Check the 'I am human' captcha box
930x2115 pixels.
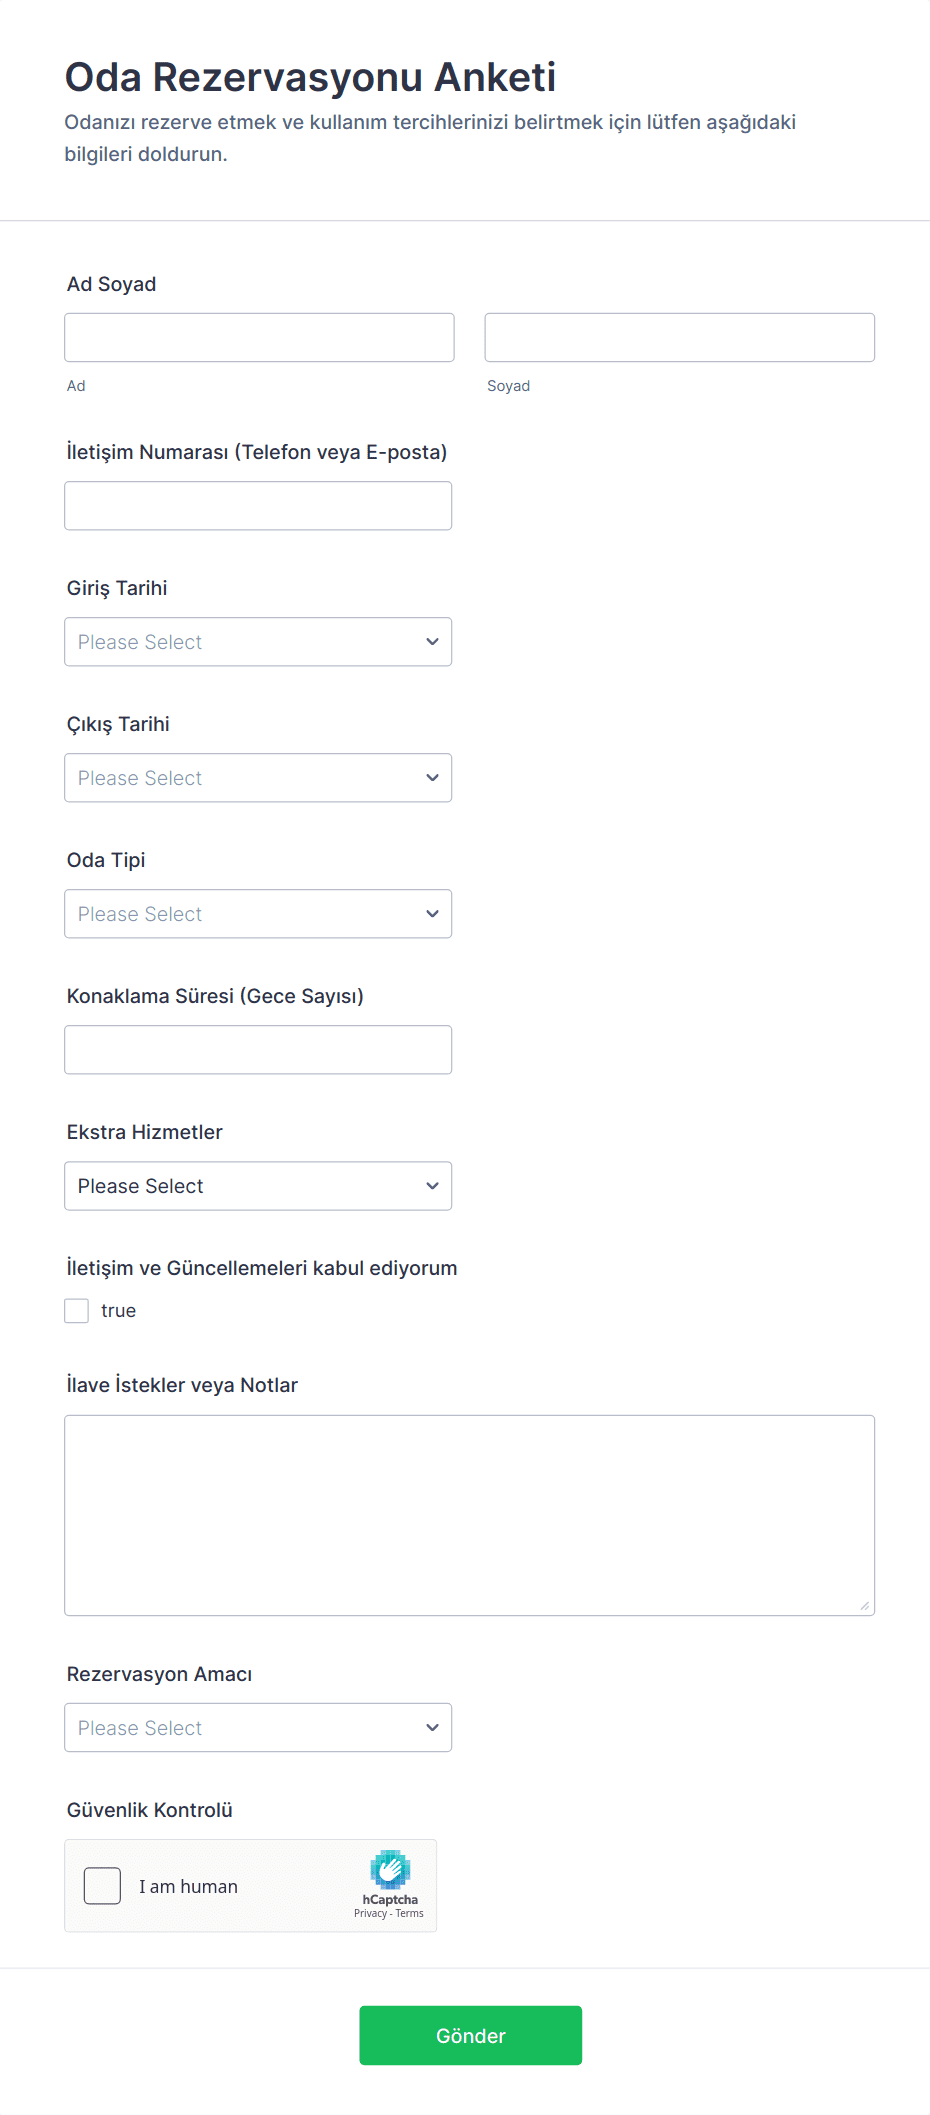click(x=102, y=1886)
